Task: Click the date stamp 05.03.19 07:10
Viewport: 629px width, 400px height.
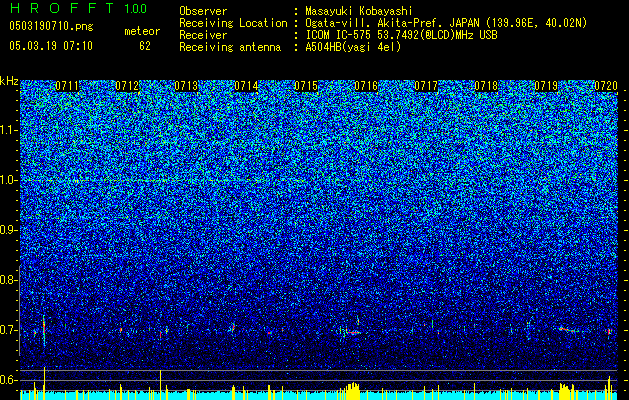Action: [51, 46]
